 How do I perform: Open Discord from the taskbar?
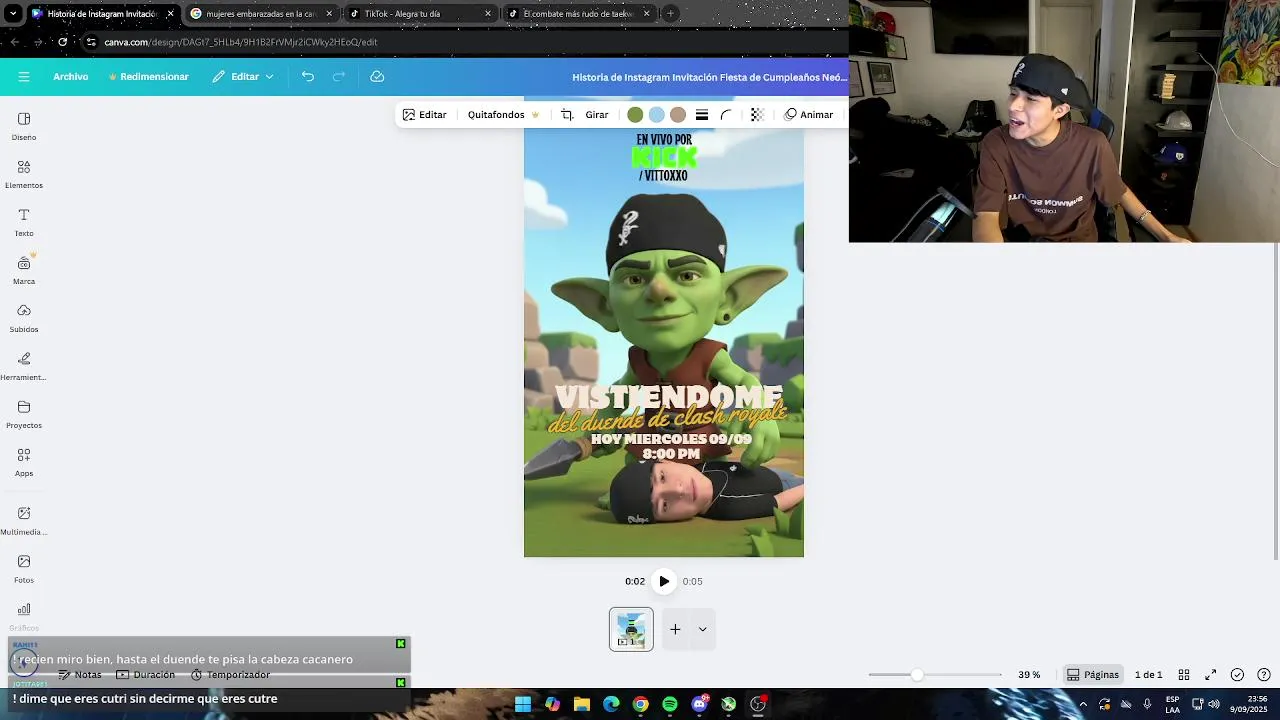[x=699, y=704]
